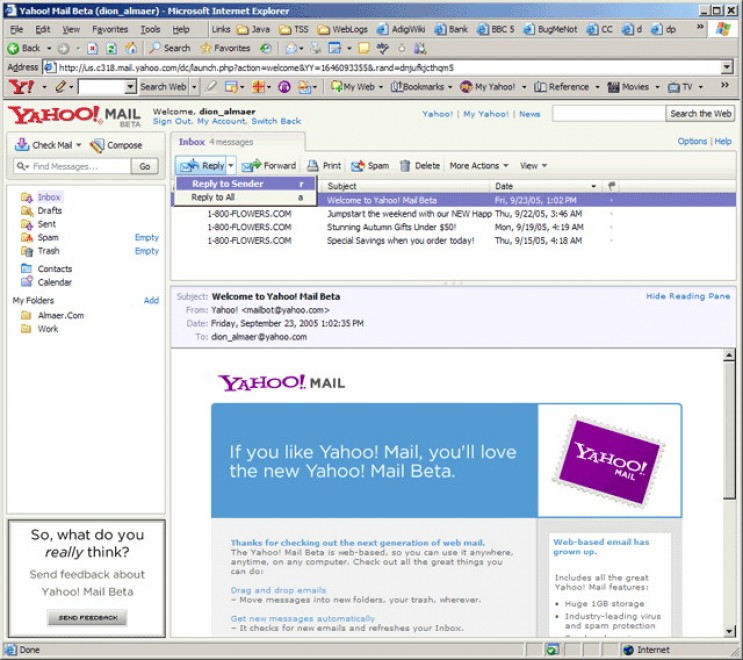The image size is (743, 660).
Task: Click the Work folder icon
Action: pos(27,329)
